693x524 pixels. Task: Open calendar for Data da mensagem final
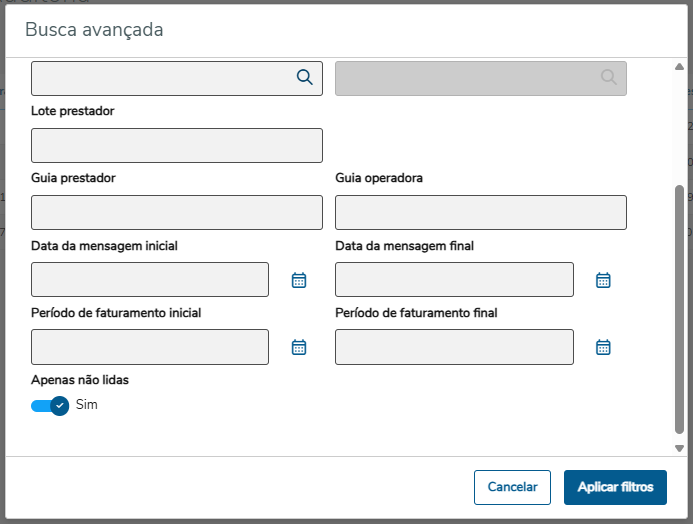603,280
